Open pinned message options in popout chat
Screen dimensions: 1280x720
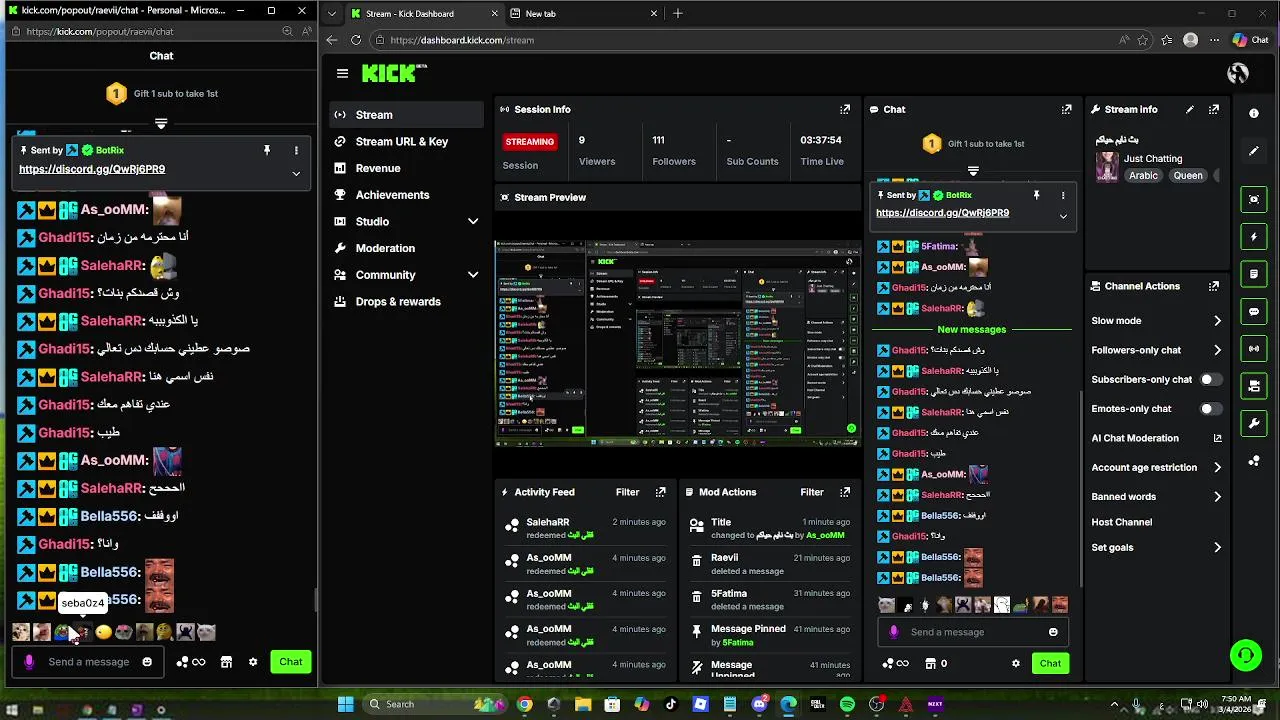(296, 150)
